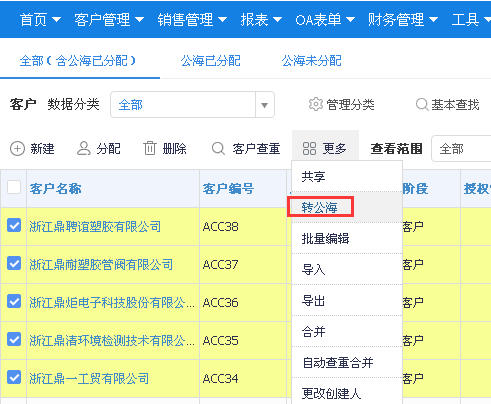The width and height of the screenshot is (491, 404).
Task: Click the magnifier icon for 客户查重
Action: coord(218,148)
